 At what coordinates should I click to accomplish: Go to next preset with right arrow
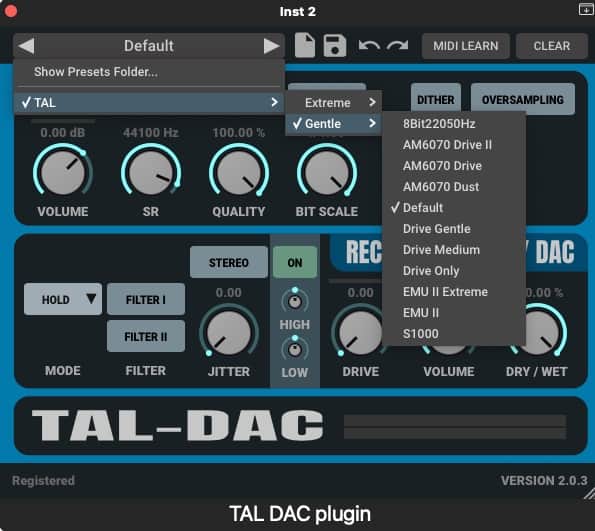272,46
